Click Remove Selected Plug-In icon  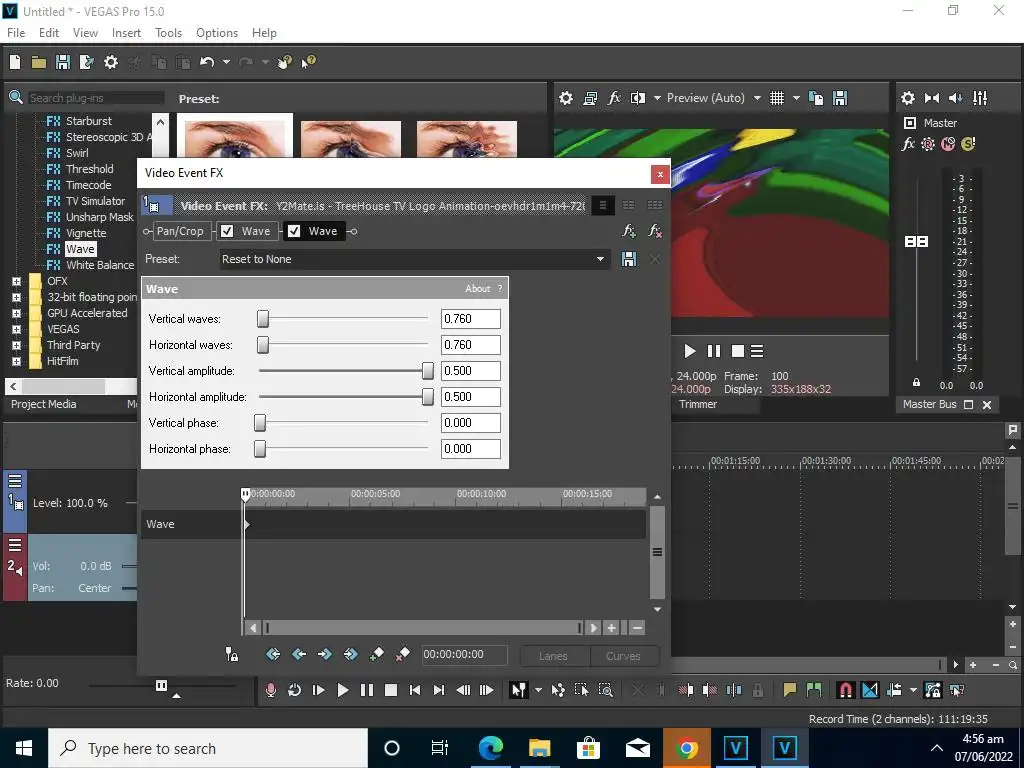(654, 231)
